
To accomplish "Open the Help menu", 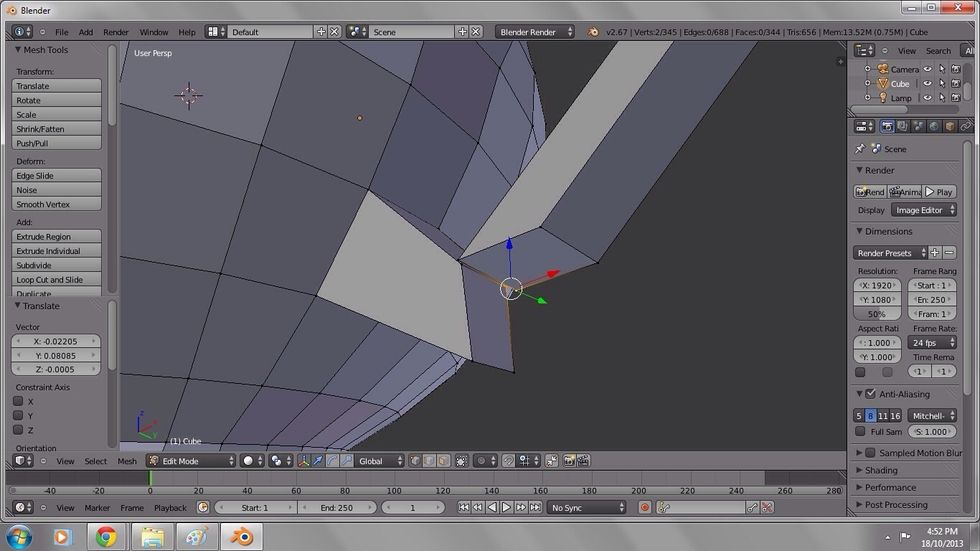I will pos(187,32).
